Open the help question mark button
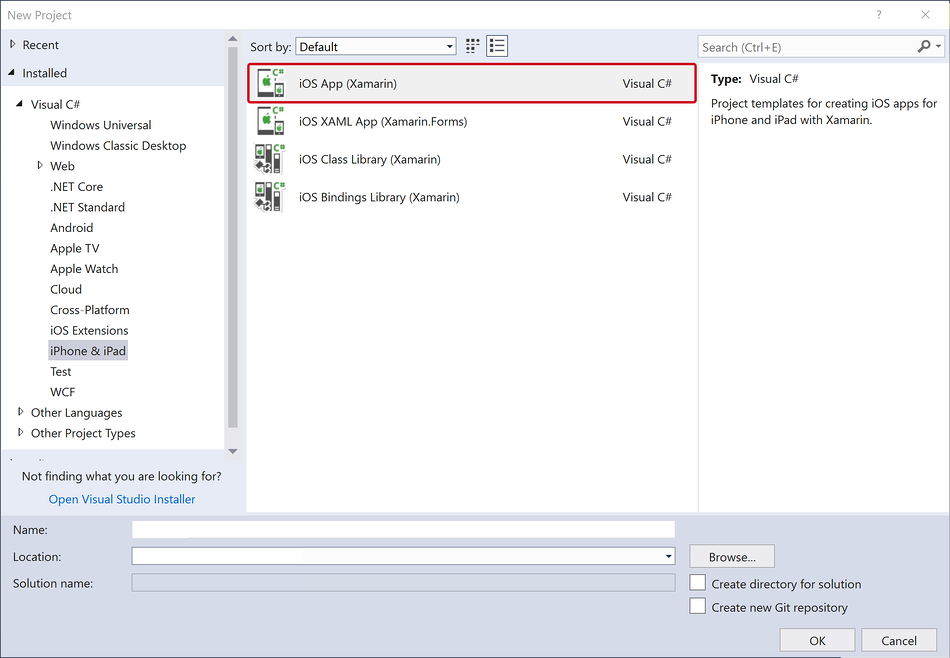The height and width of the screenshot is (658, 950). (x=879, y=15)
